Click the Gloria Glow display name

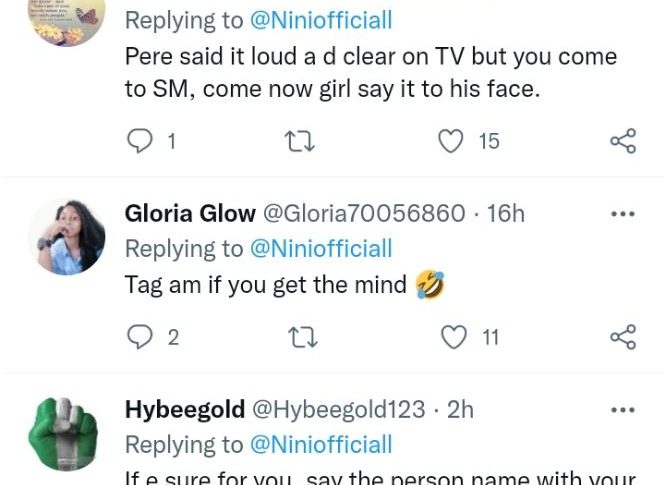(188, 214)
